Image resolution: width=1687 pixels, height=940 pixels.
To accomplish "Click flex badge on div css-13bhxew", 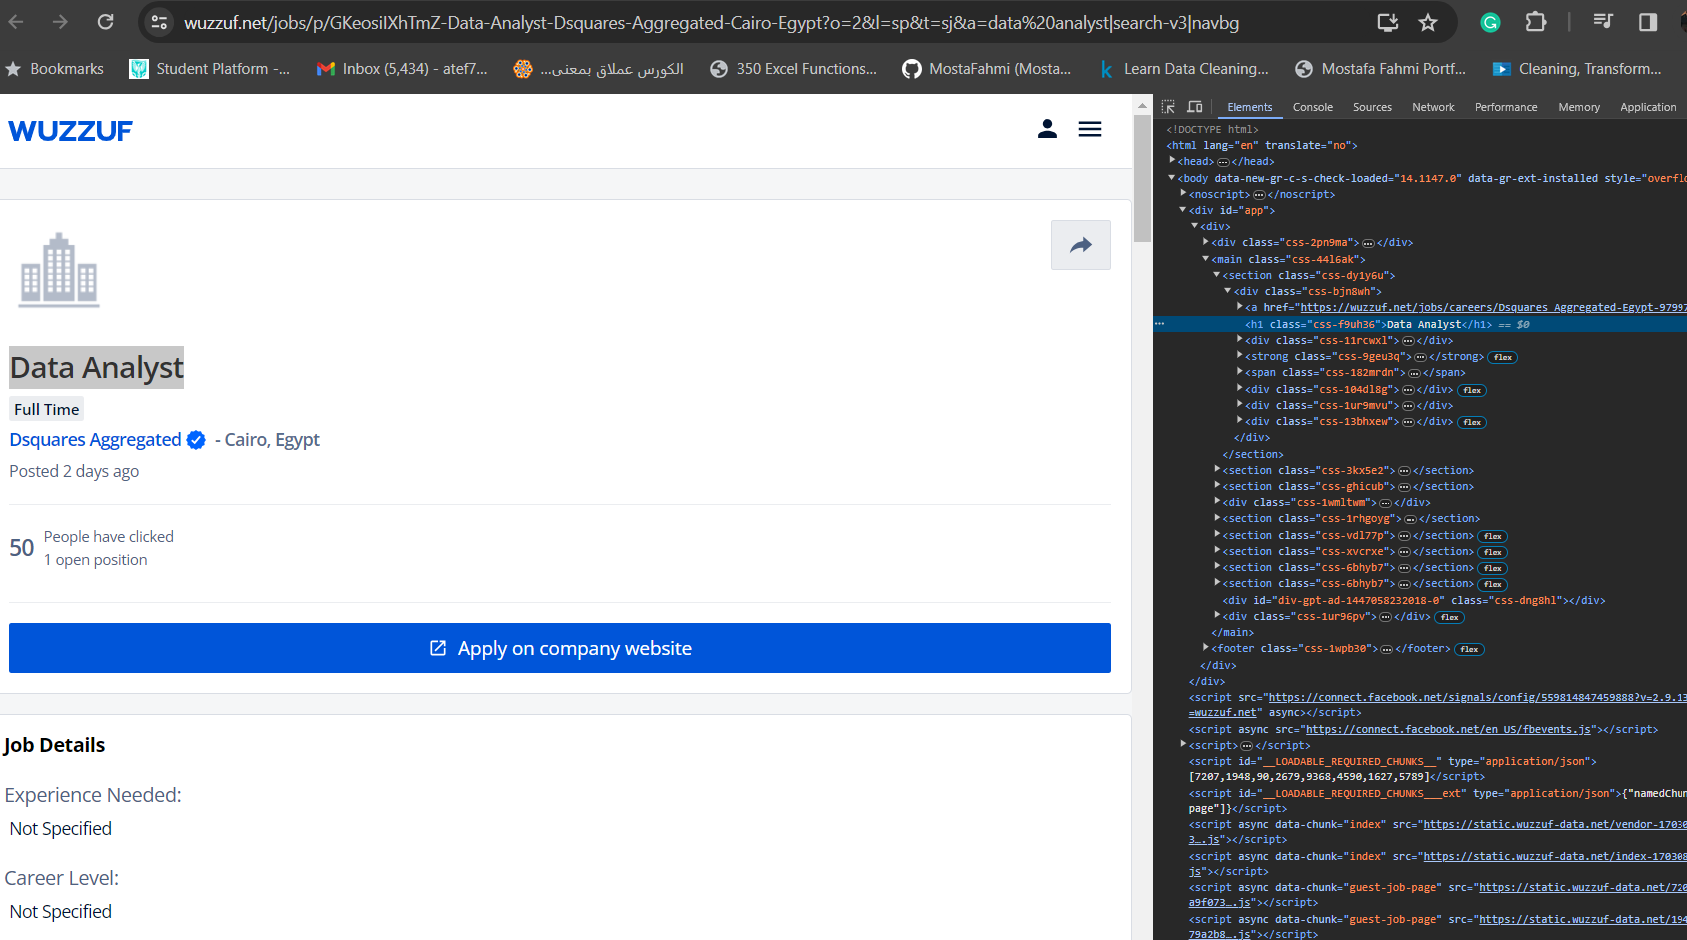I will point(1472,422).
